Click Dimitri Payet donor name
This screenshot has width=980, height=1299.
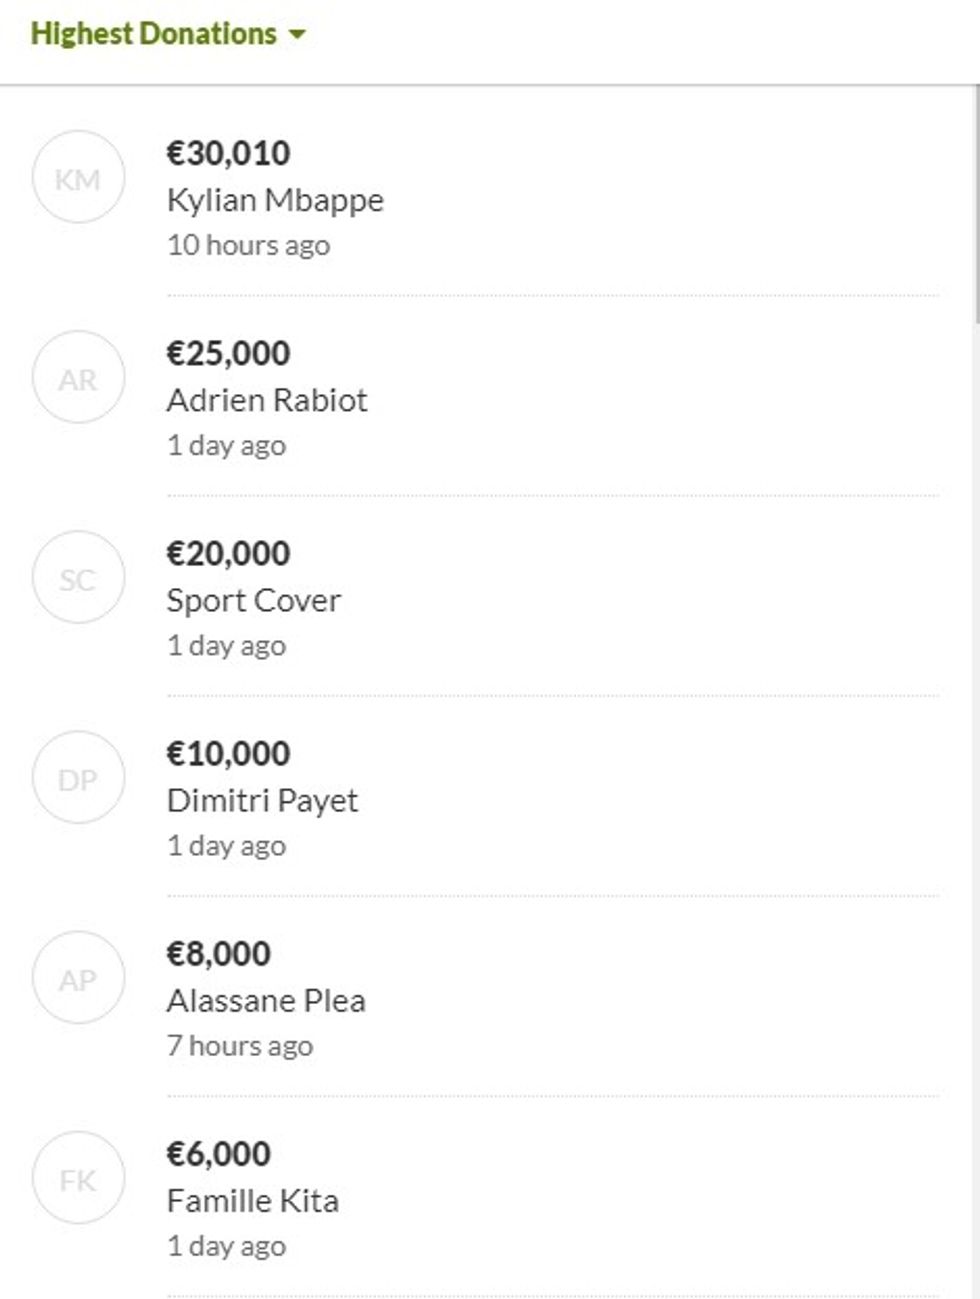tap(262, 800)
